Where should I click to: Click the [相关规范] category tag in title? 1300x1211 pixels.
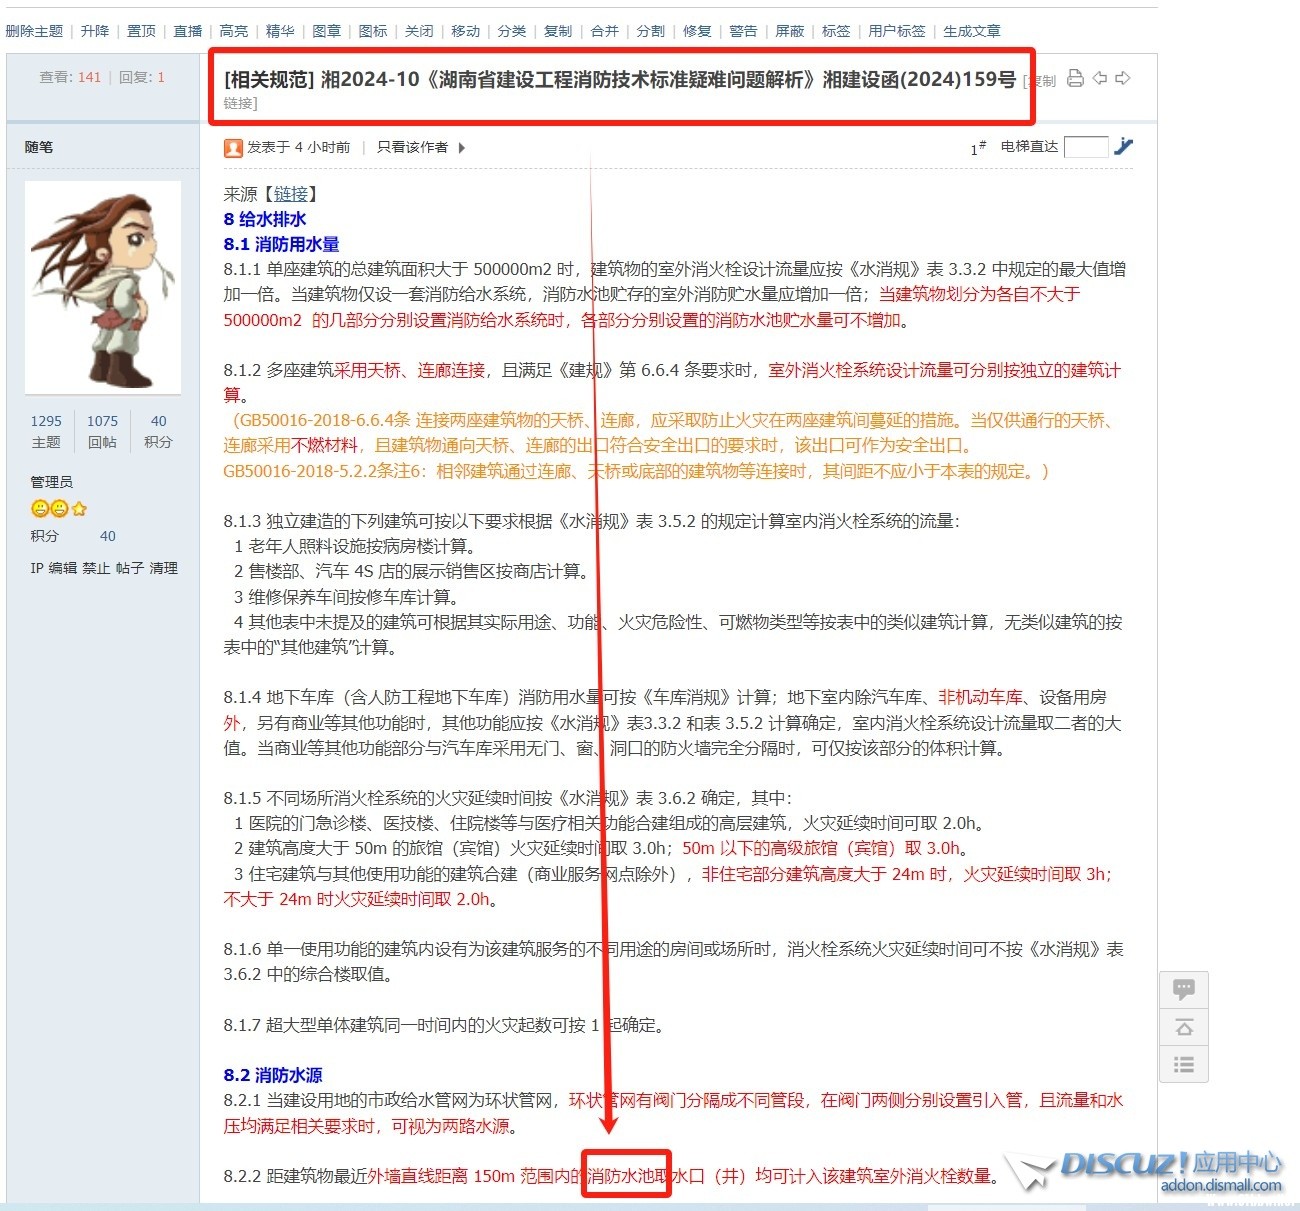(269, 79)
